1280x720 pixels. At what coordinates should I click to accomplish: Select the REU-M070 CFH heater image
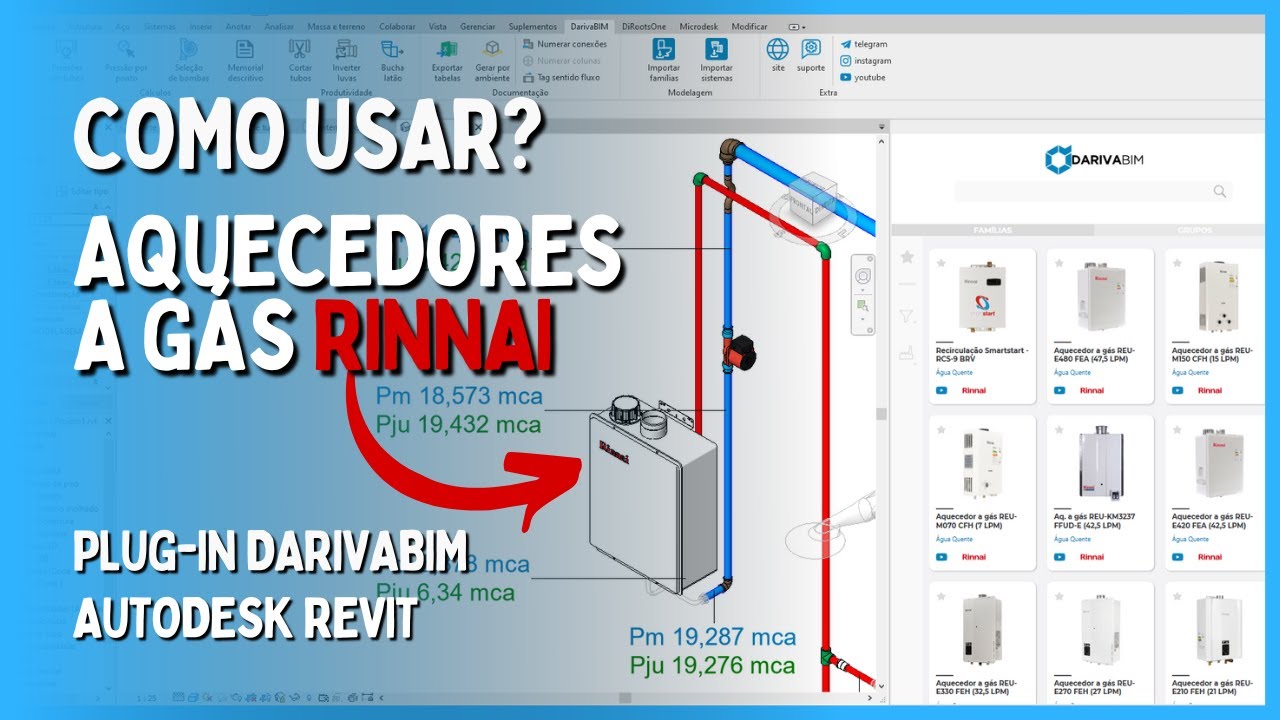[x=981, y=464]
